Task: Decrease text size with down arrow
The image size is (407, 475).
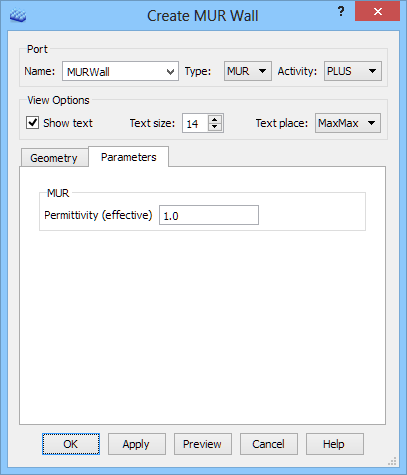Action: coord(215,127)
